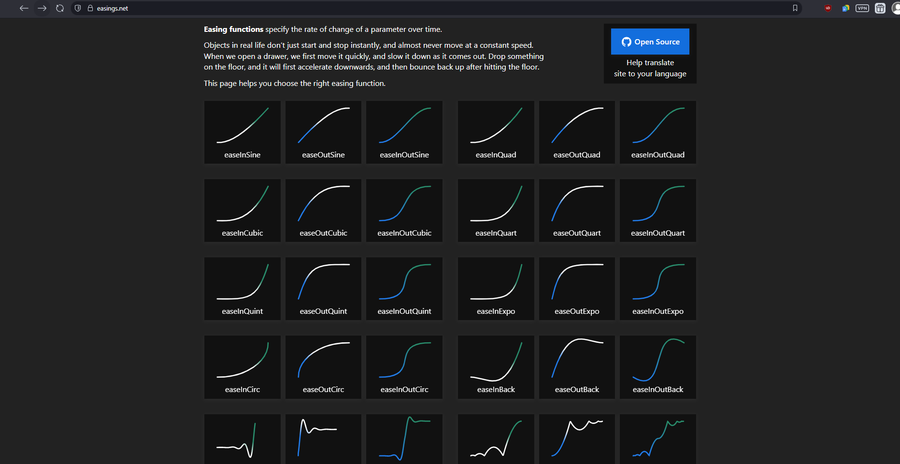Open the shield tracking protection icon
The width and height of the screenshot is (900, 464).
coord(78,8)
